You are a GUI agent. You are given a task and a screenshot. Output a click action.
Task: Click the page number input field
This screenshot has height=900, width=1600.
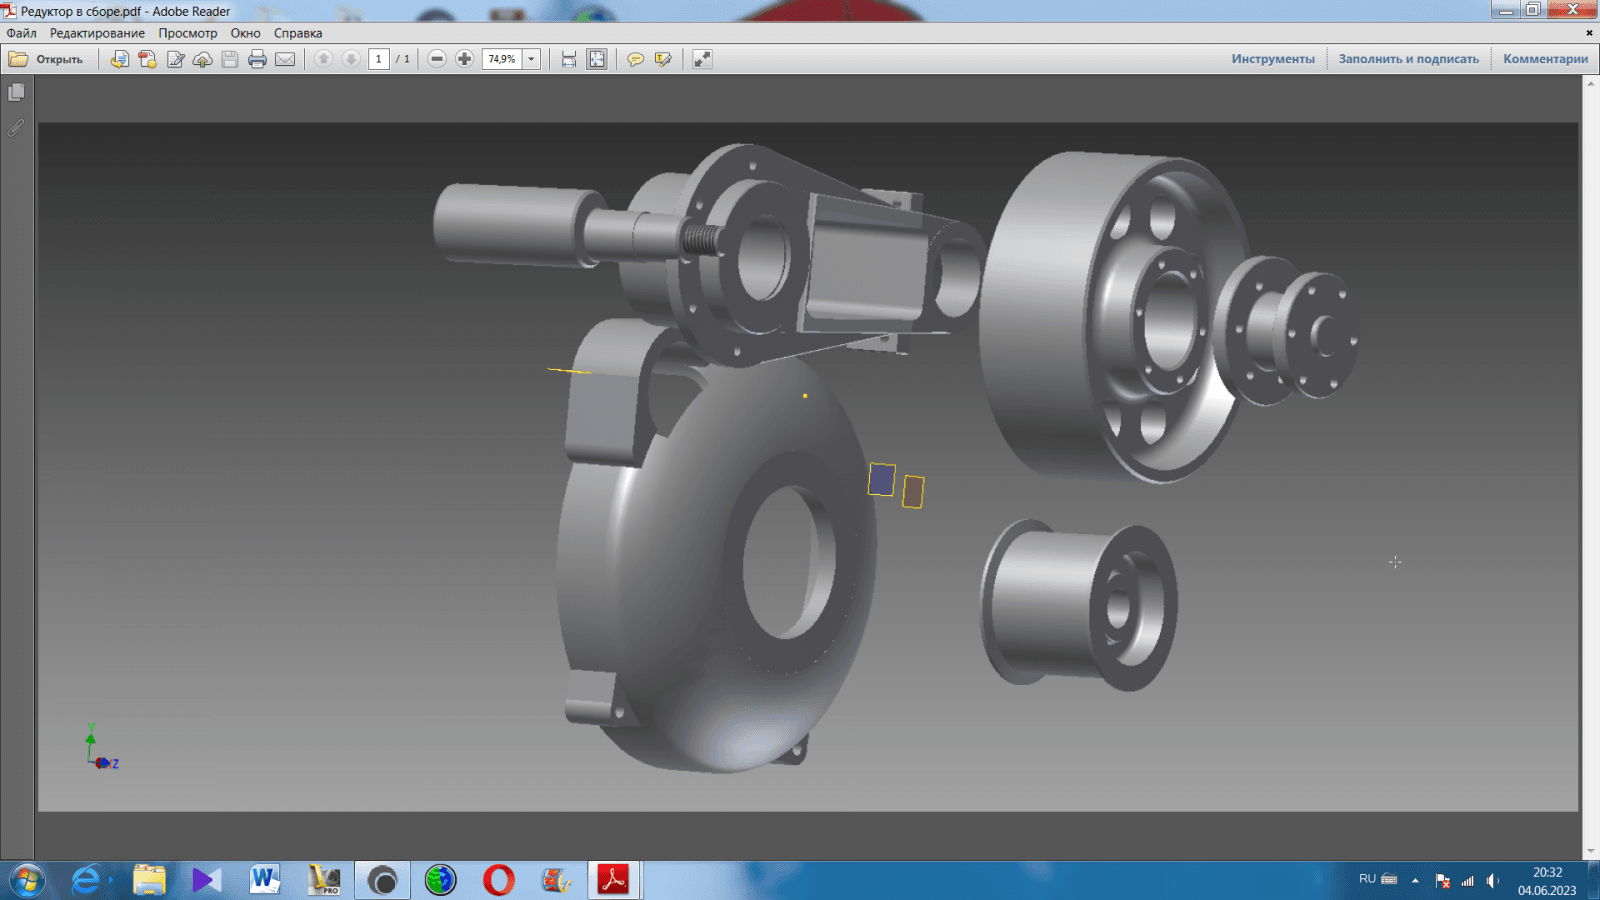tap(378, 59)
